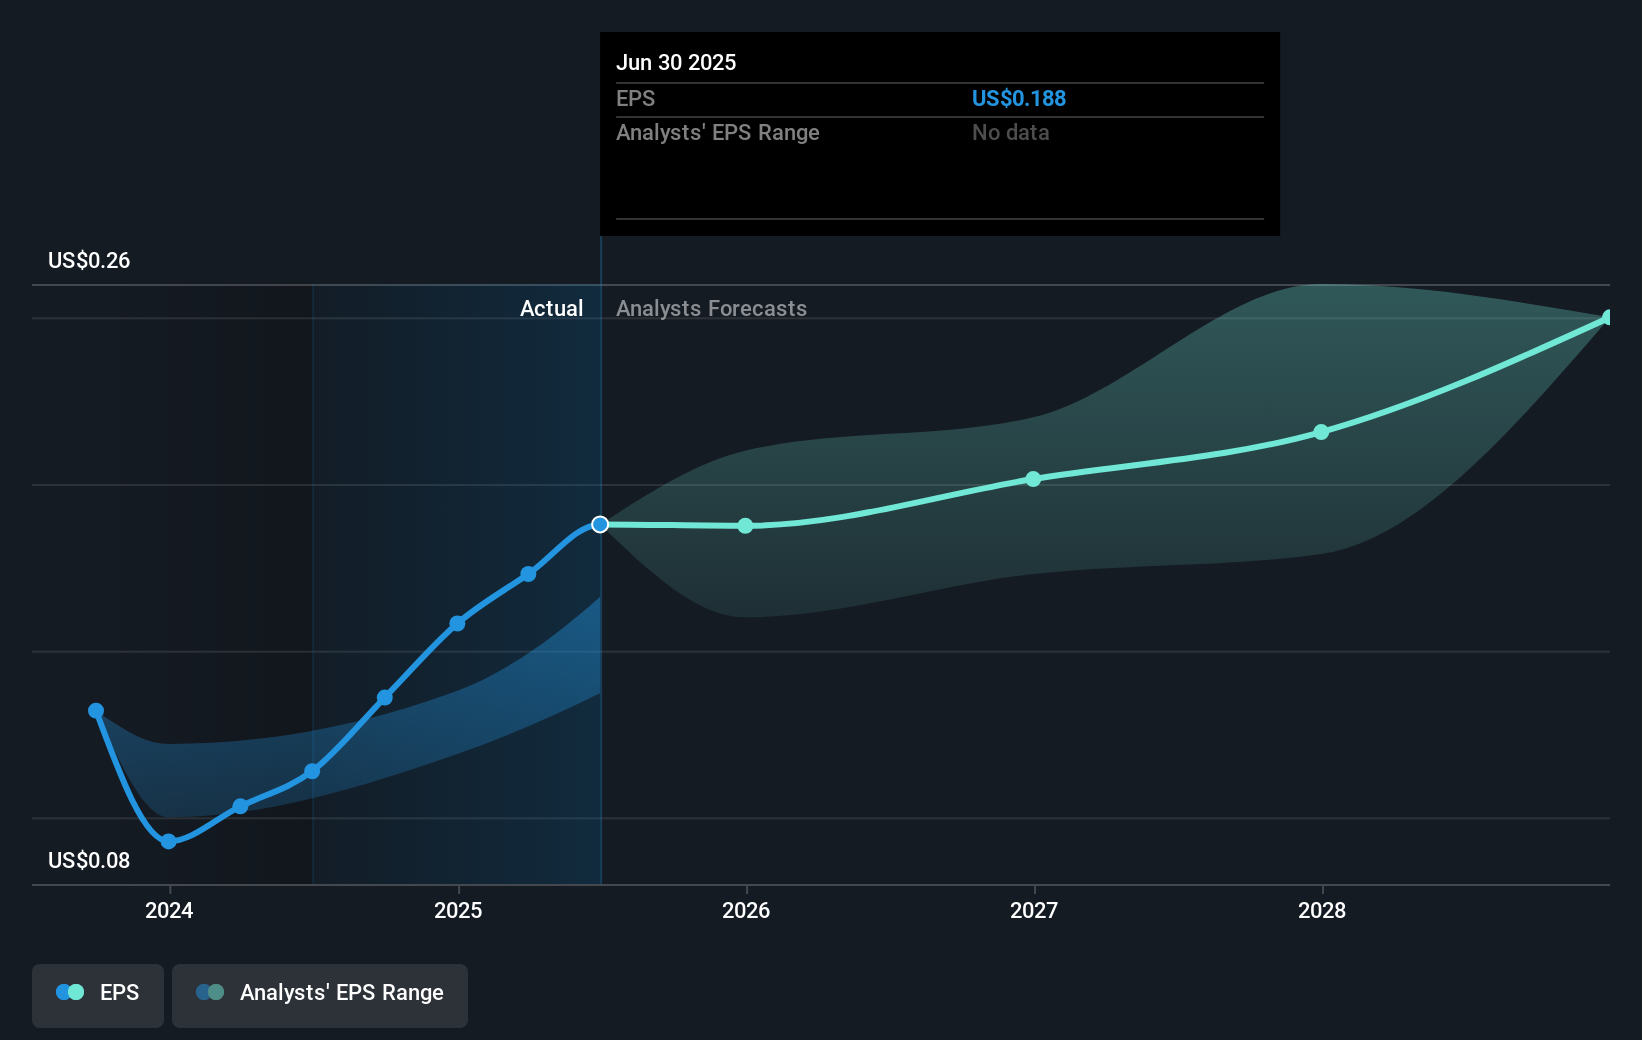
Task: Click the 2026 forecast EPS data point
Action: click(x=745, y=526)
